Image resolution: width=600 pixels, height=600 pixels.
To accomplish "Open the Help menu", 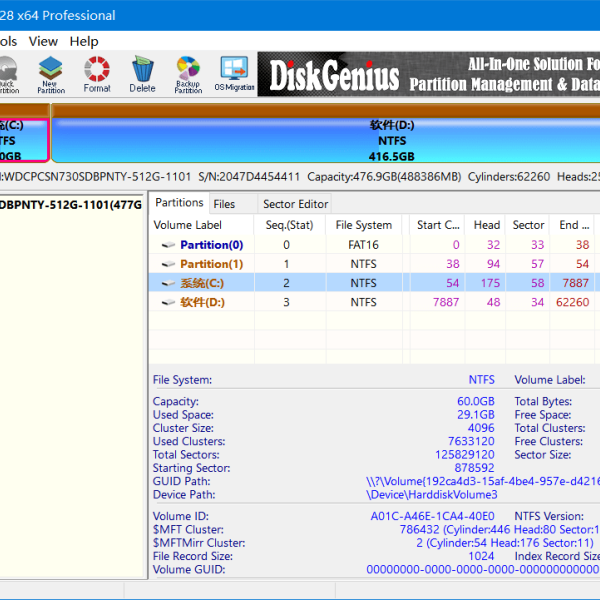I will 84,41.
